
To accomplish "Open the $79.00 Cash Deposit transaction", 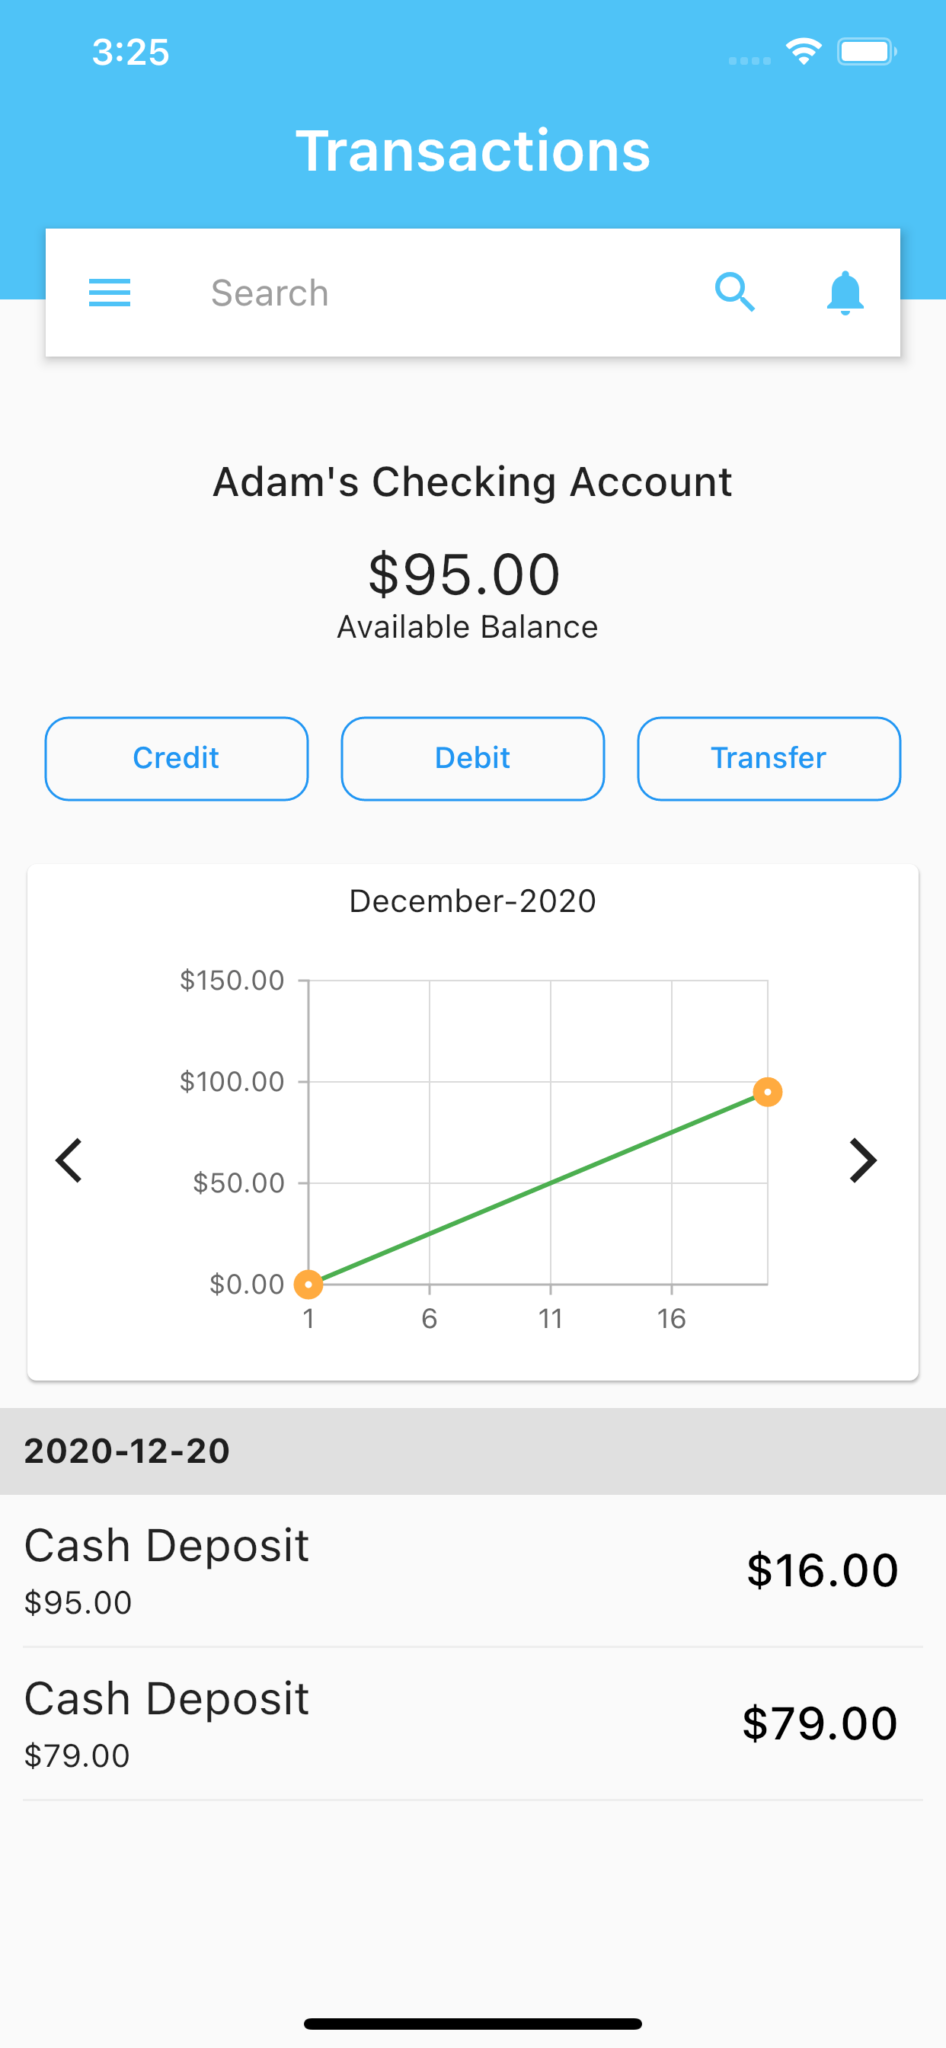I will 473,1724.
